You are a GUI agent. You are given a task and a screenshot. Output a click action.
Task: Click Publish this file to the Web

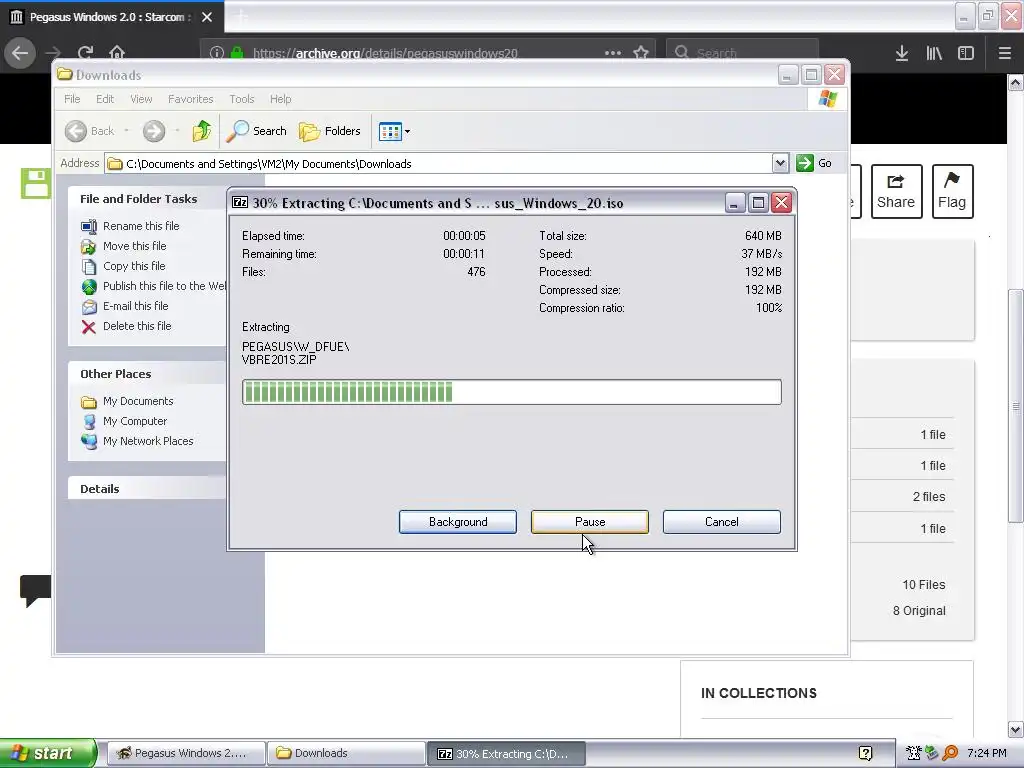click(153, 286)
